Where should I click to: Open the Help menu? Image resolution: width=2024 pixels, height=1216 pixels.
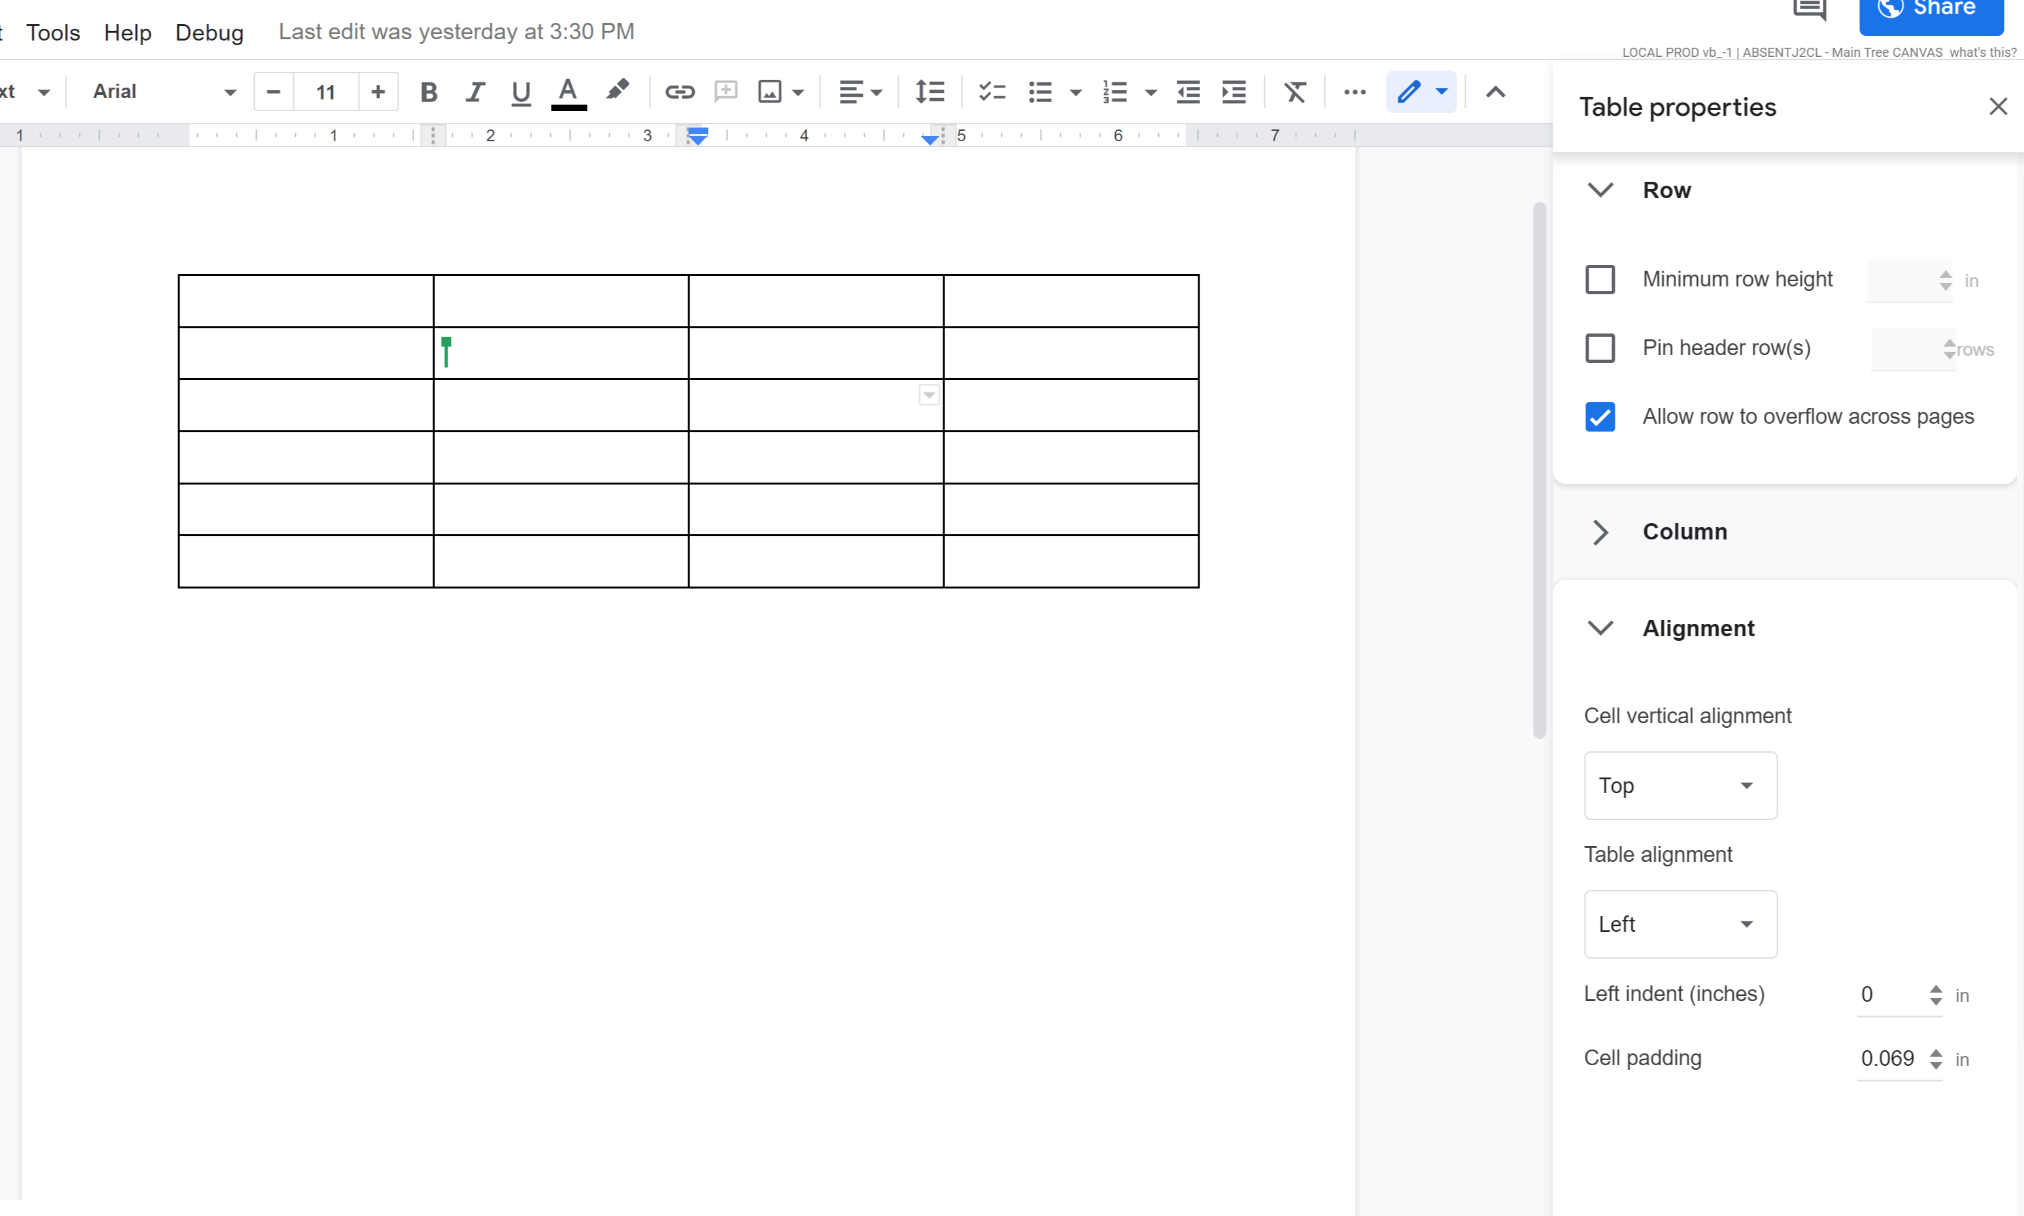click(x=127, y=32)
